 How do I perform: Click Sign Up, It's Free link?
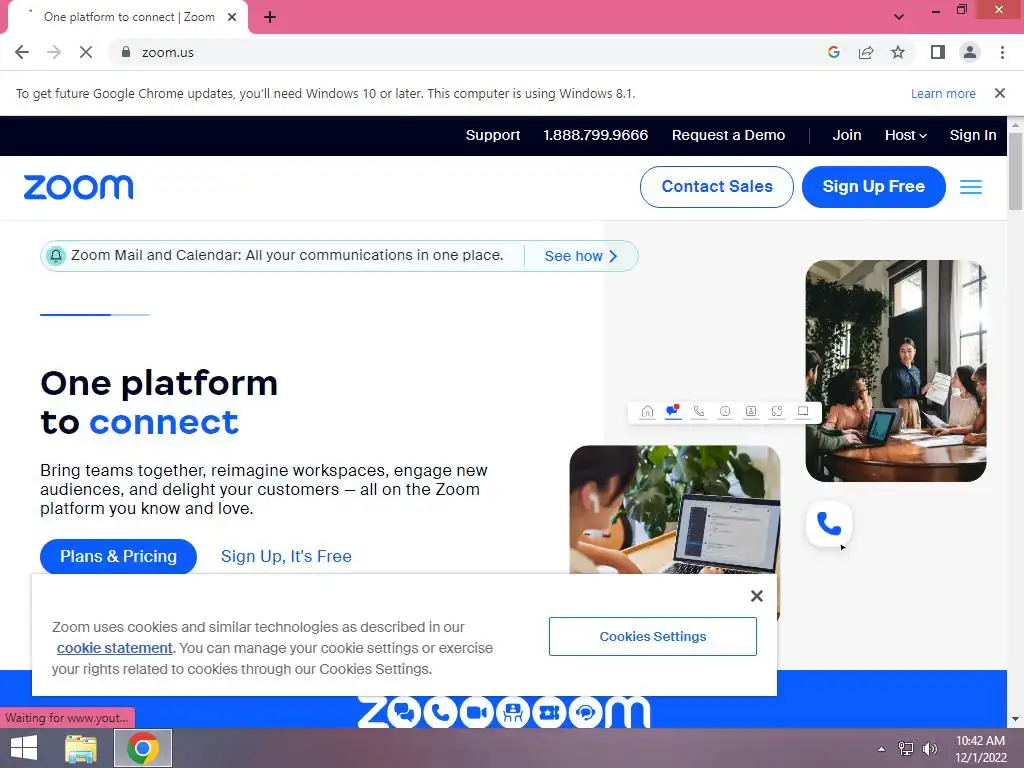(286, 556)
